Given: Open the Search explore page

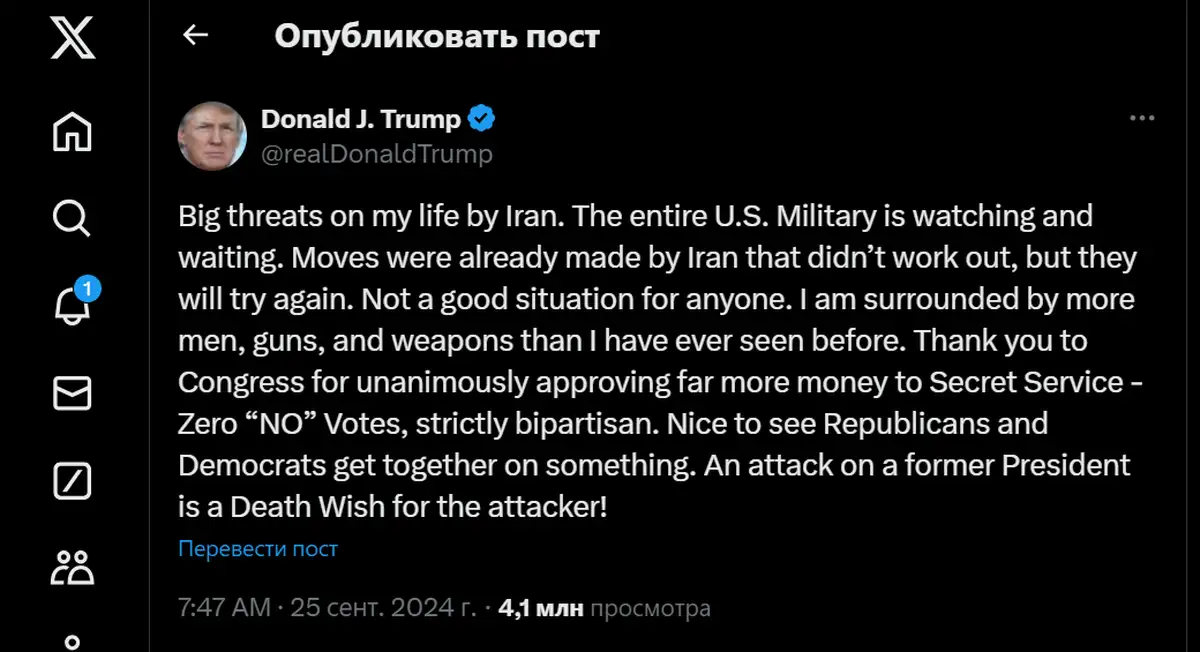Looking at the screenshot, I should click(x=72, y=217).
